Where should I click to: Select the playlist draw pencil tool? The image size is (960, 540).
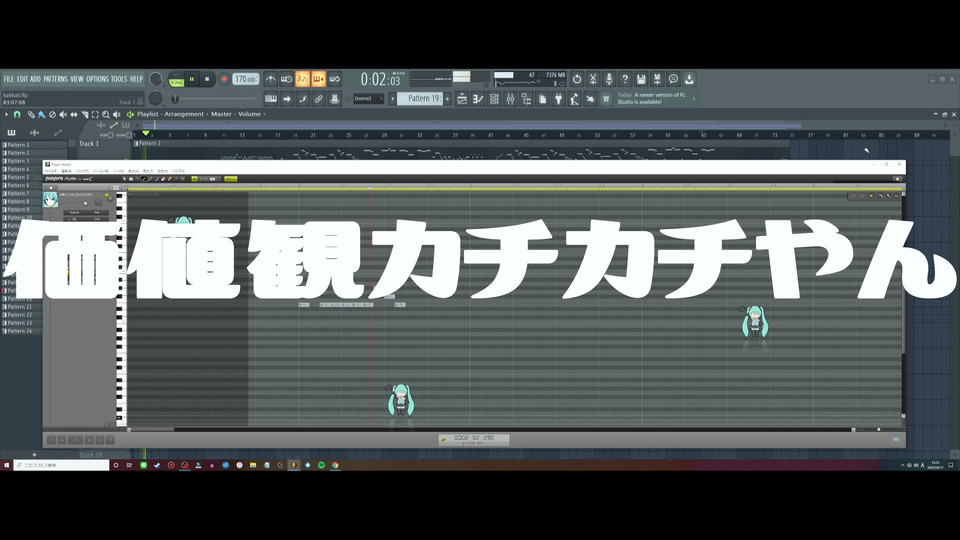31,114
